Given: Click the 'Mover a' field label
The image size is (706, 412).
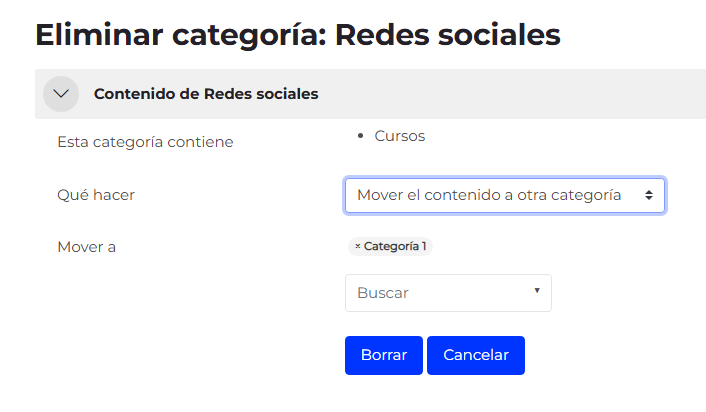Looking at the screenshot, I should click(87, 246).
